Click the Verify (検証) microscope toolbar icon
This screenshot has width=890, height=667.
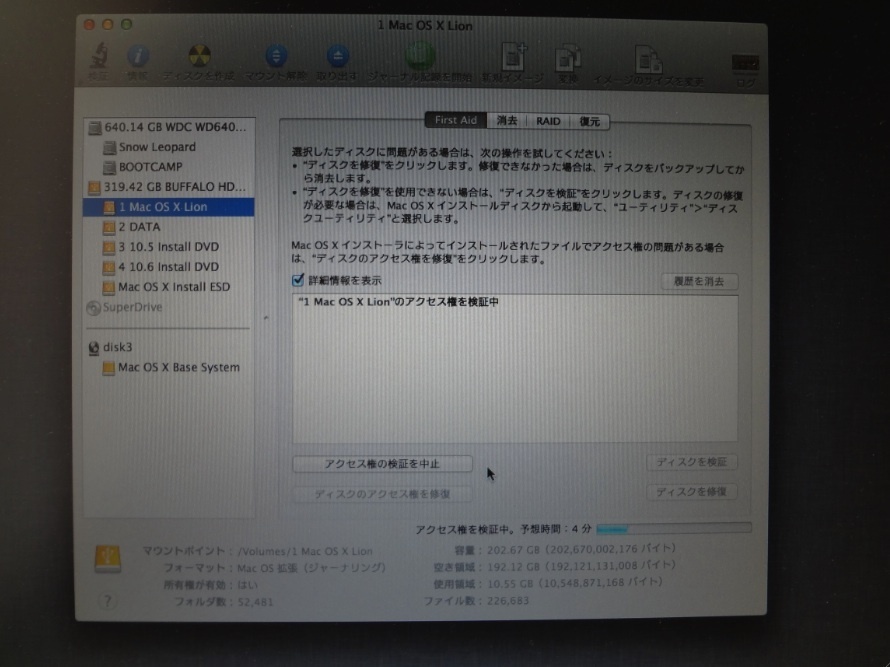tap(99, 58)
